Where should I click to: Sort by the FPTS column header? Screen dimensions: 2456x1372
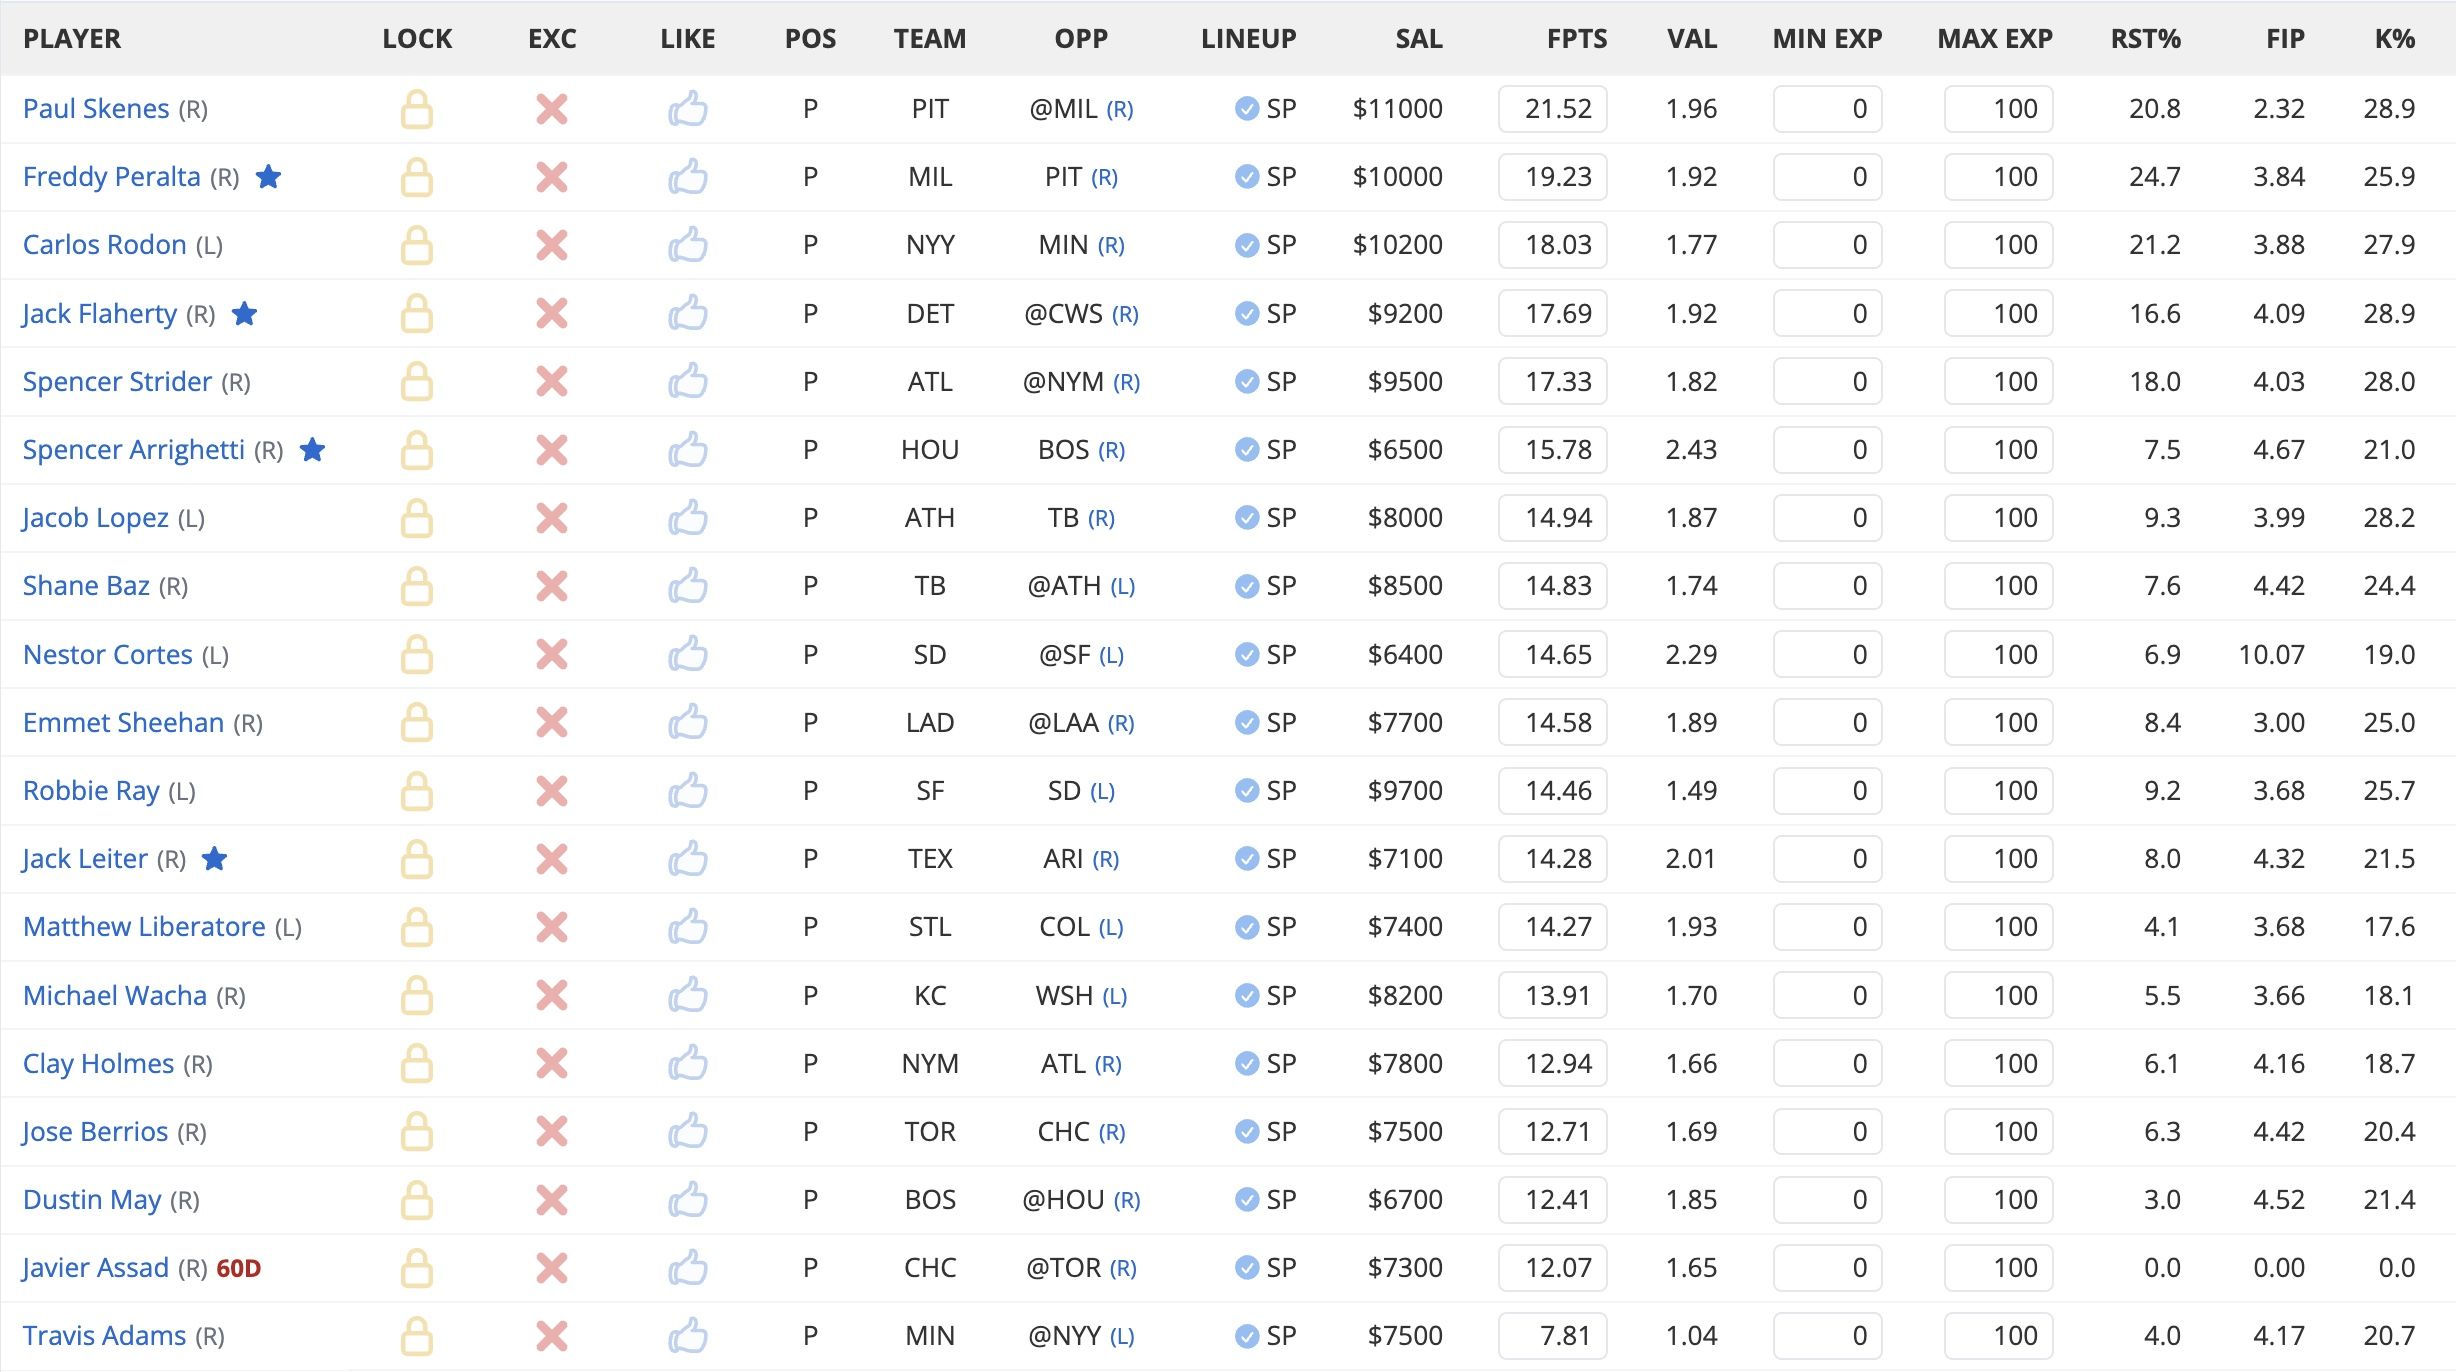click(x=1577, y=39)
